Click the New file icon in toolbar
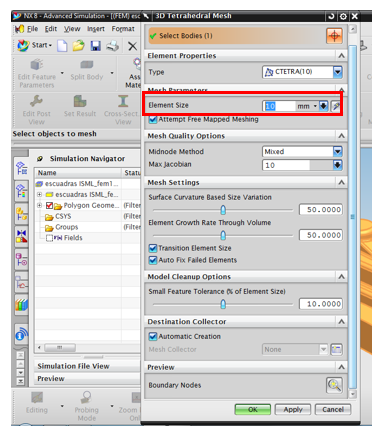This screenshot has width=386, height=444. coord(62,46)
